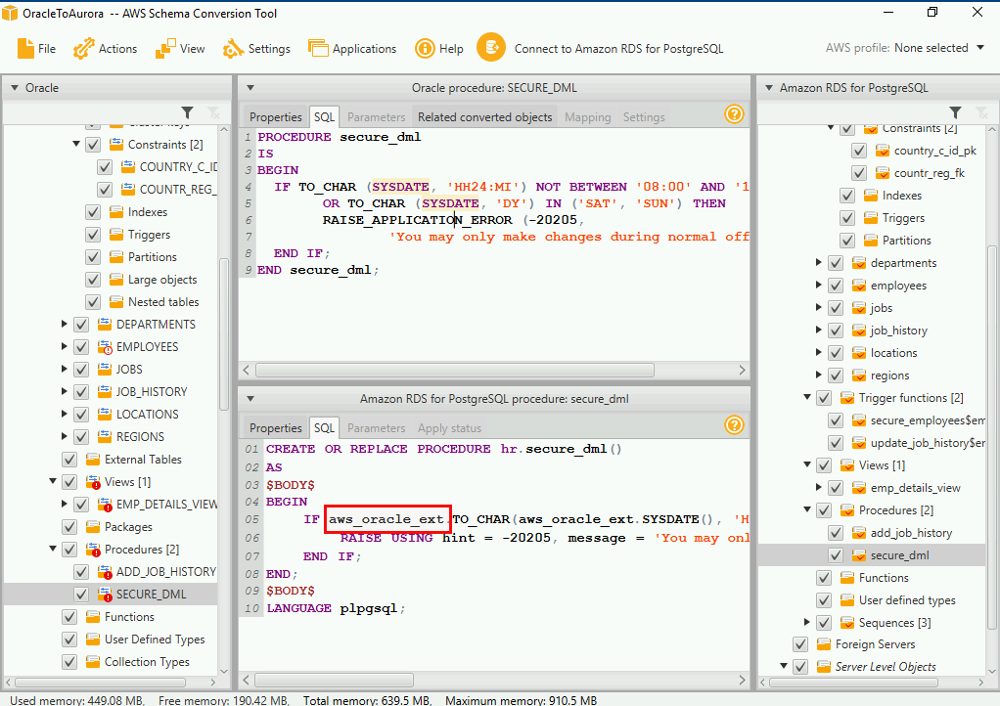This screenshot has width=1000, height=706.
Task: Expand the JOB_HISTORY table node
Action: coord(64,391)
